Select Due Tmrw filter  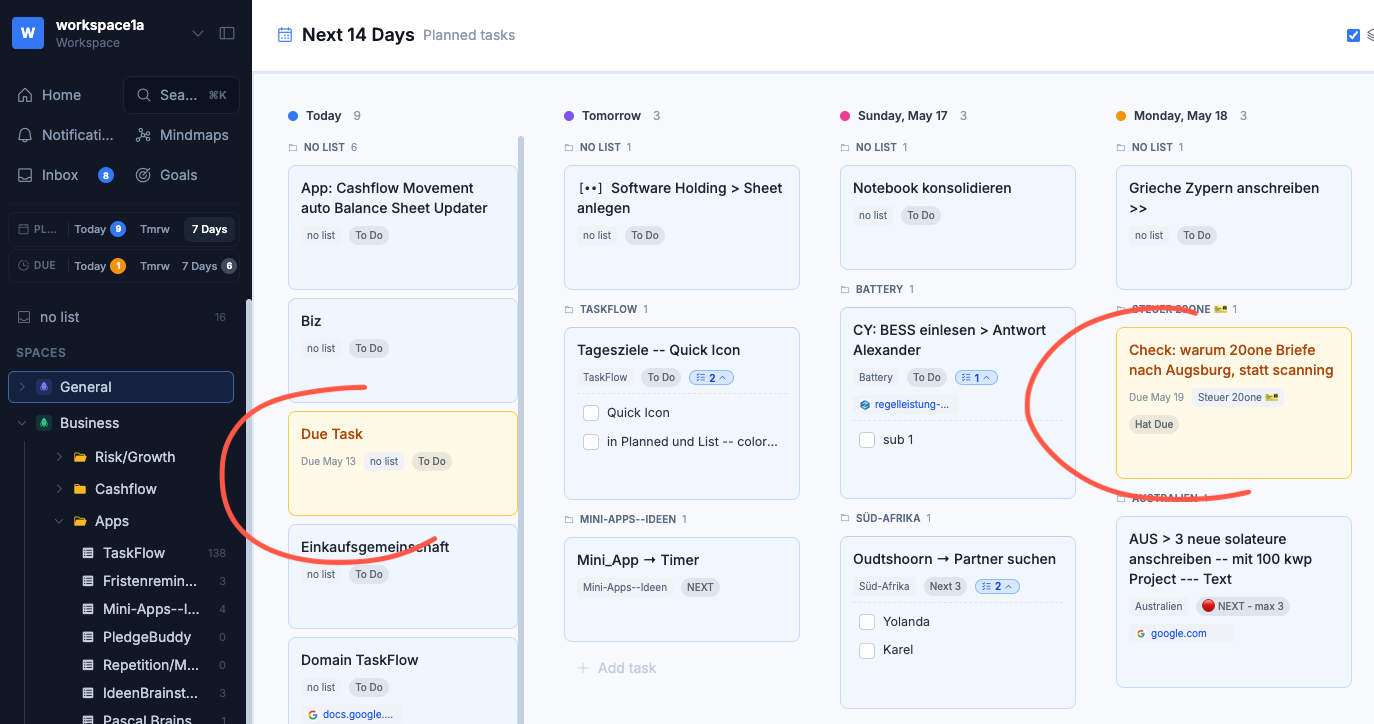point(155,266)
